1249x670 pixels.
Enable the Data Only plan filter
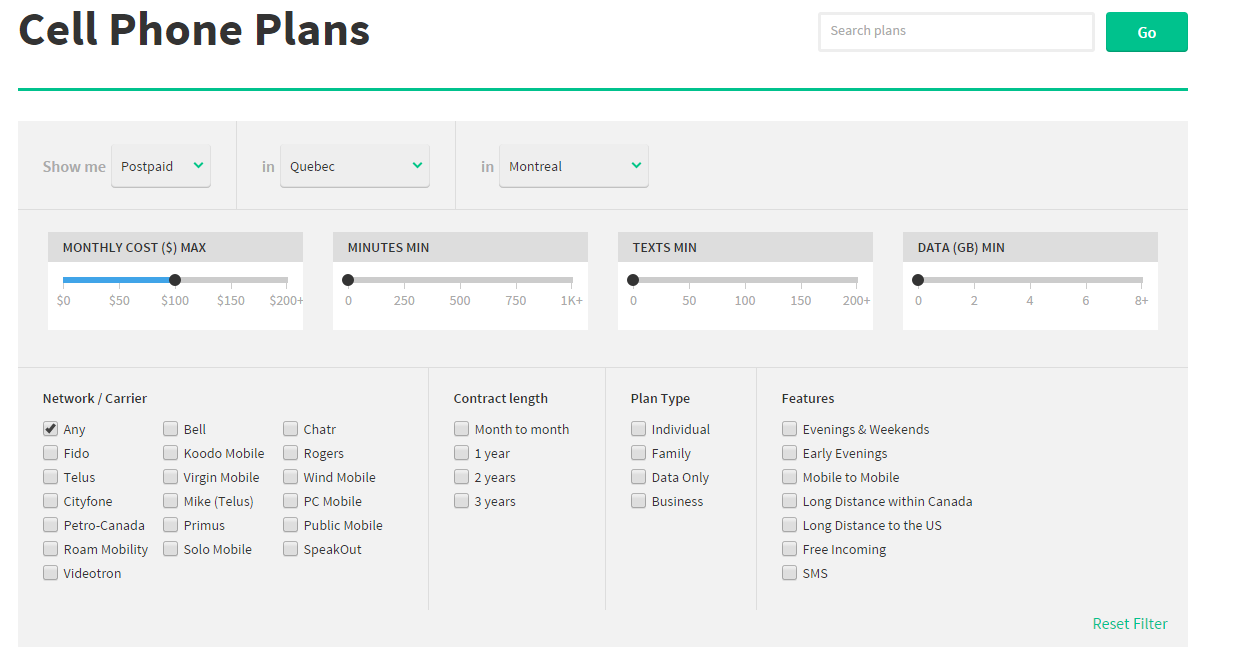pyautogui.click(x=638, y=477)
